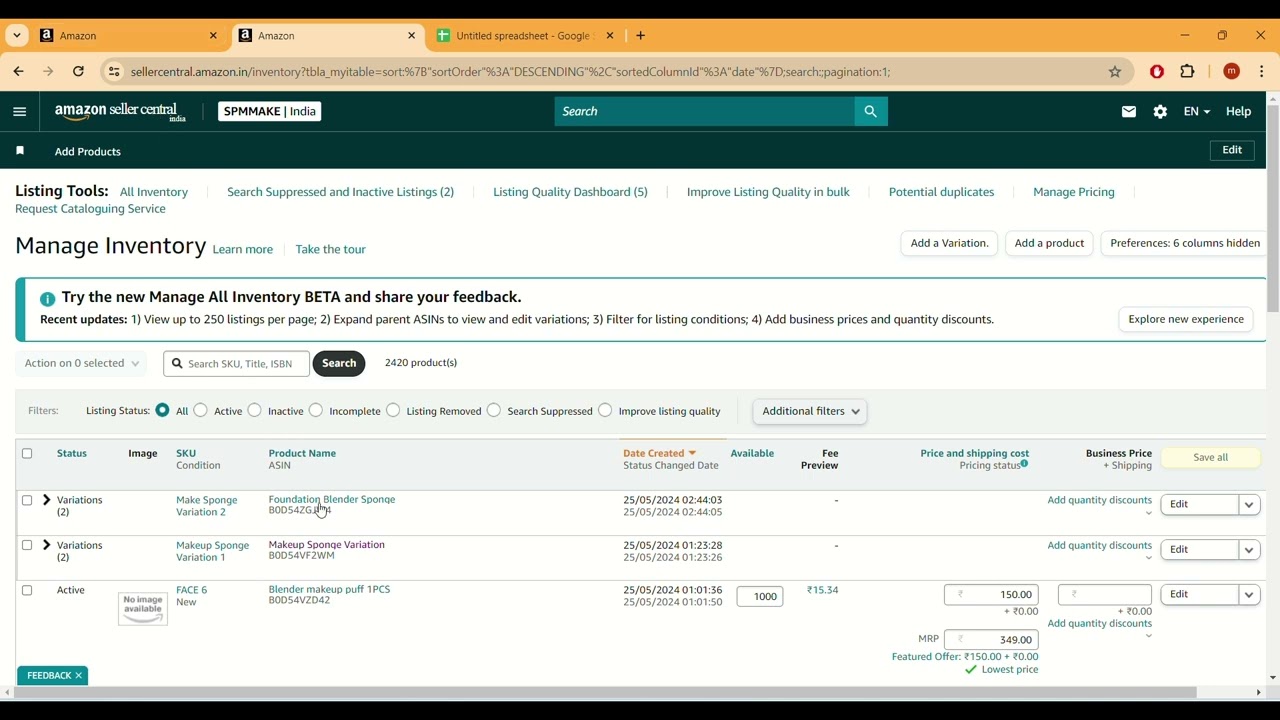Viewport: 1280px width, 720px height.
Task: Select the Listing Removed filter
Action: (393, 410)
